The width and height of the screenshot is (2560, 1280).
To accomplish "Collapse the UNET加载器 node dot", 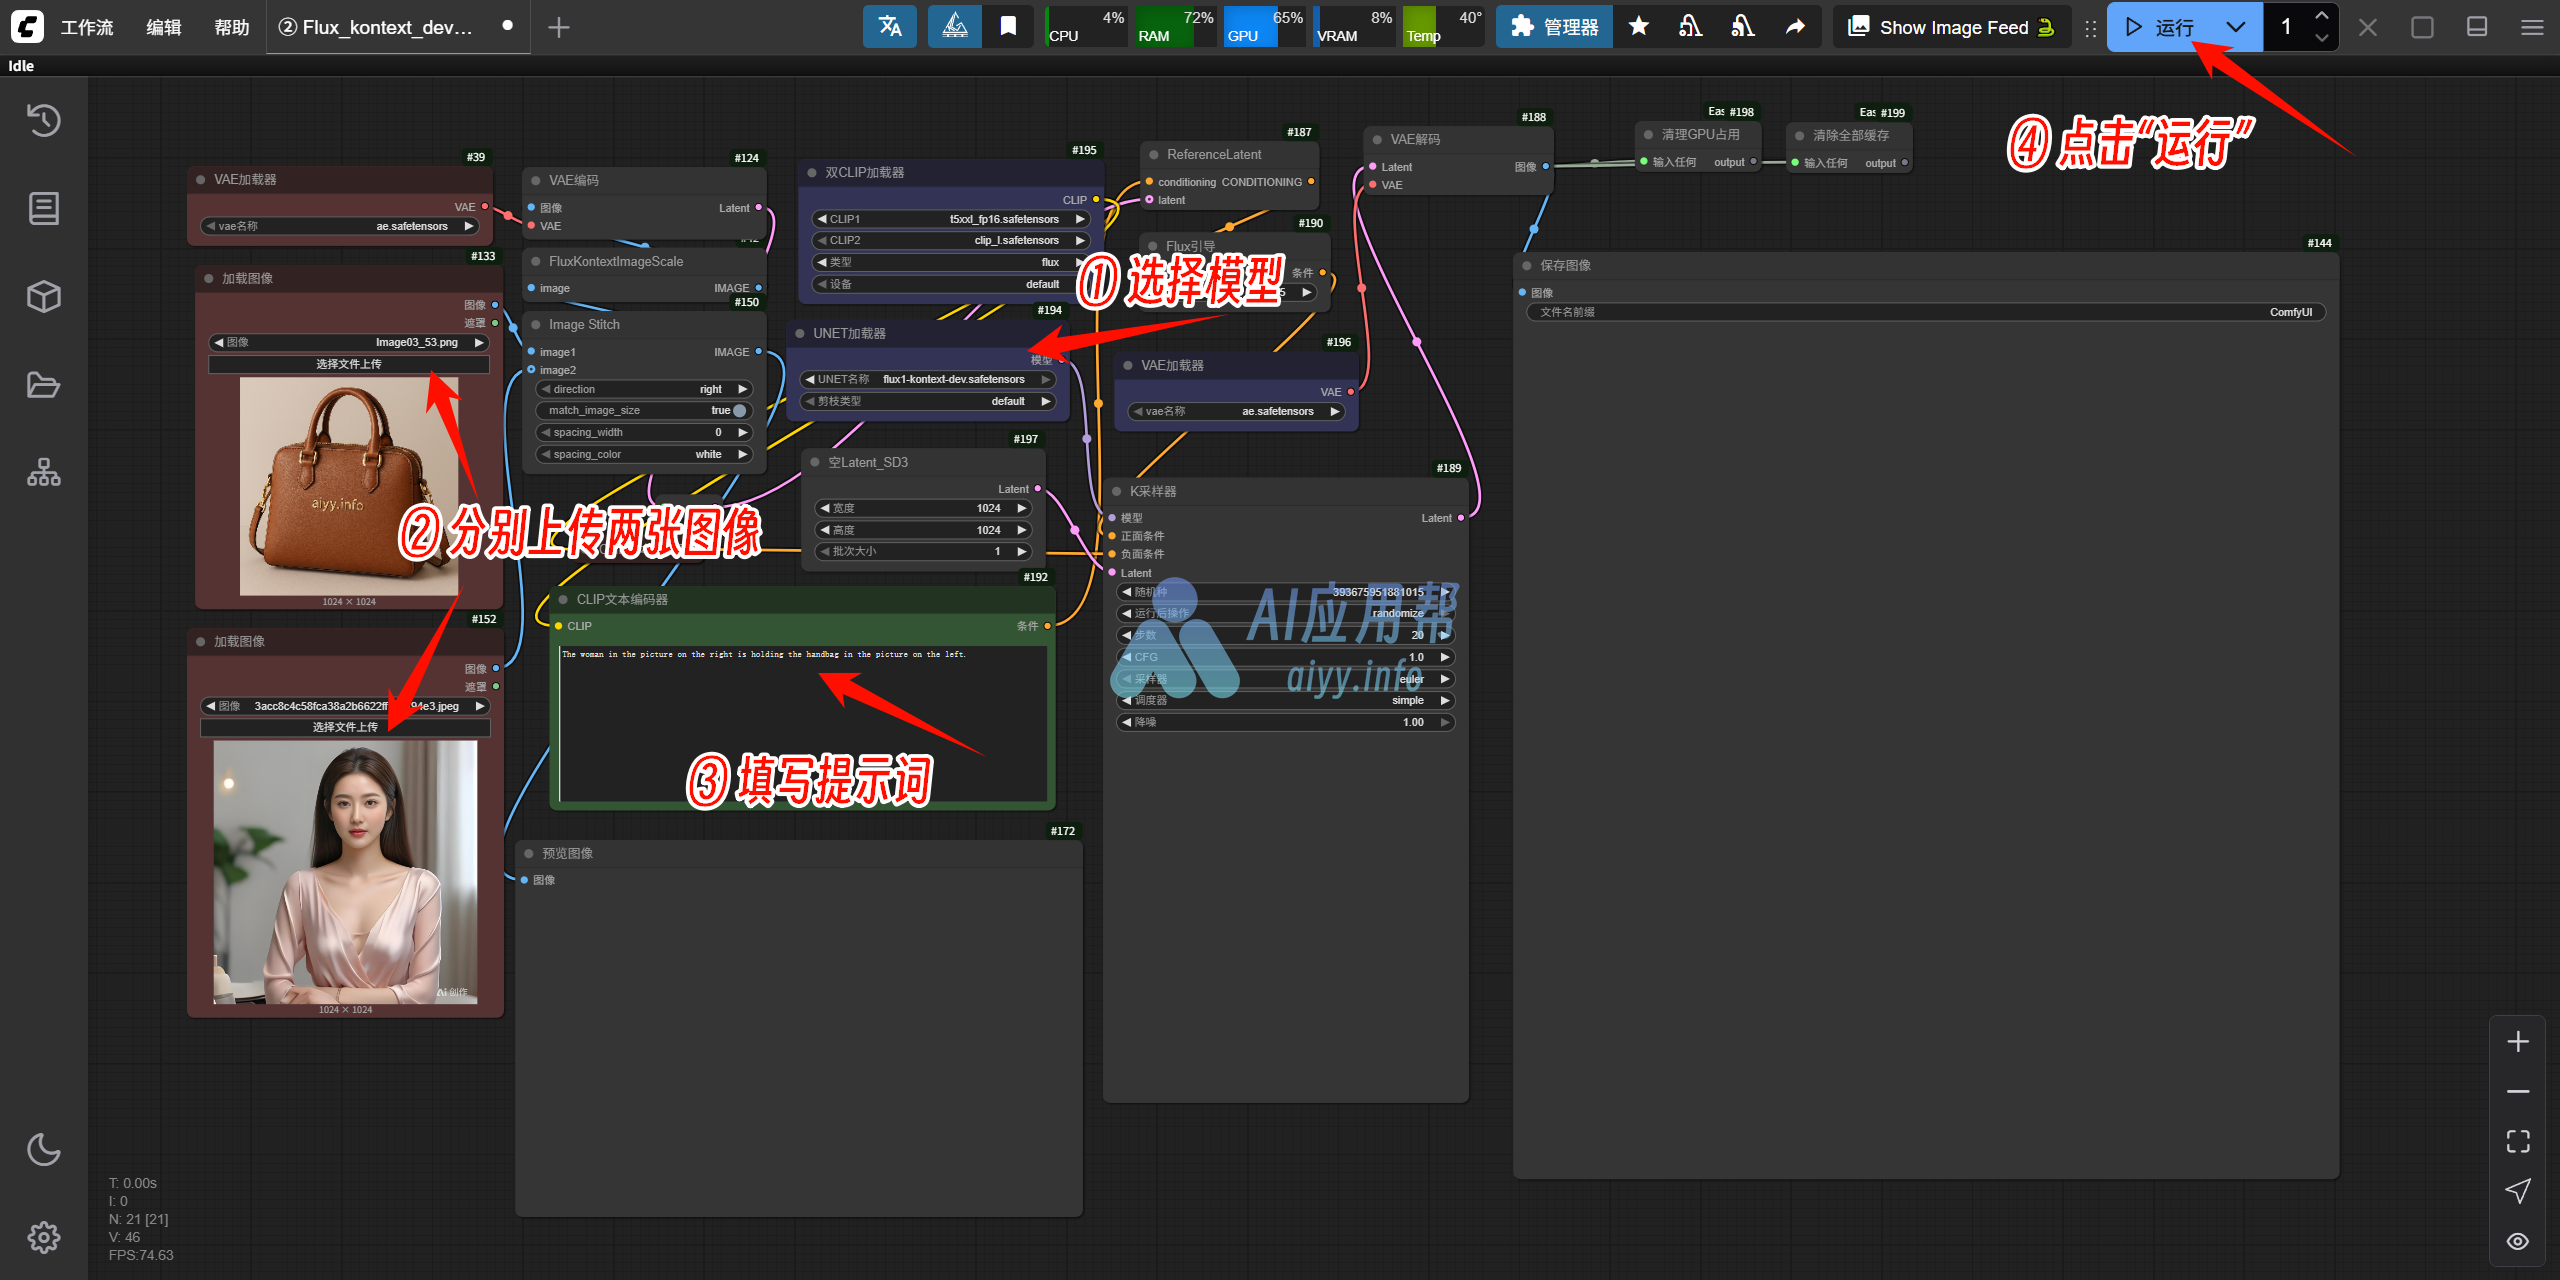I will (x=800, y=333).
